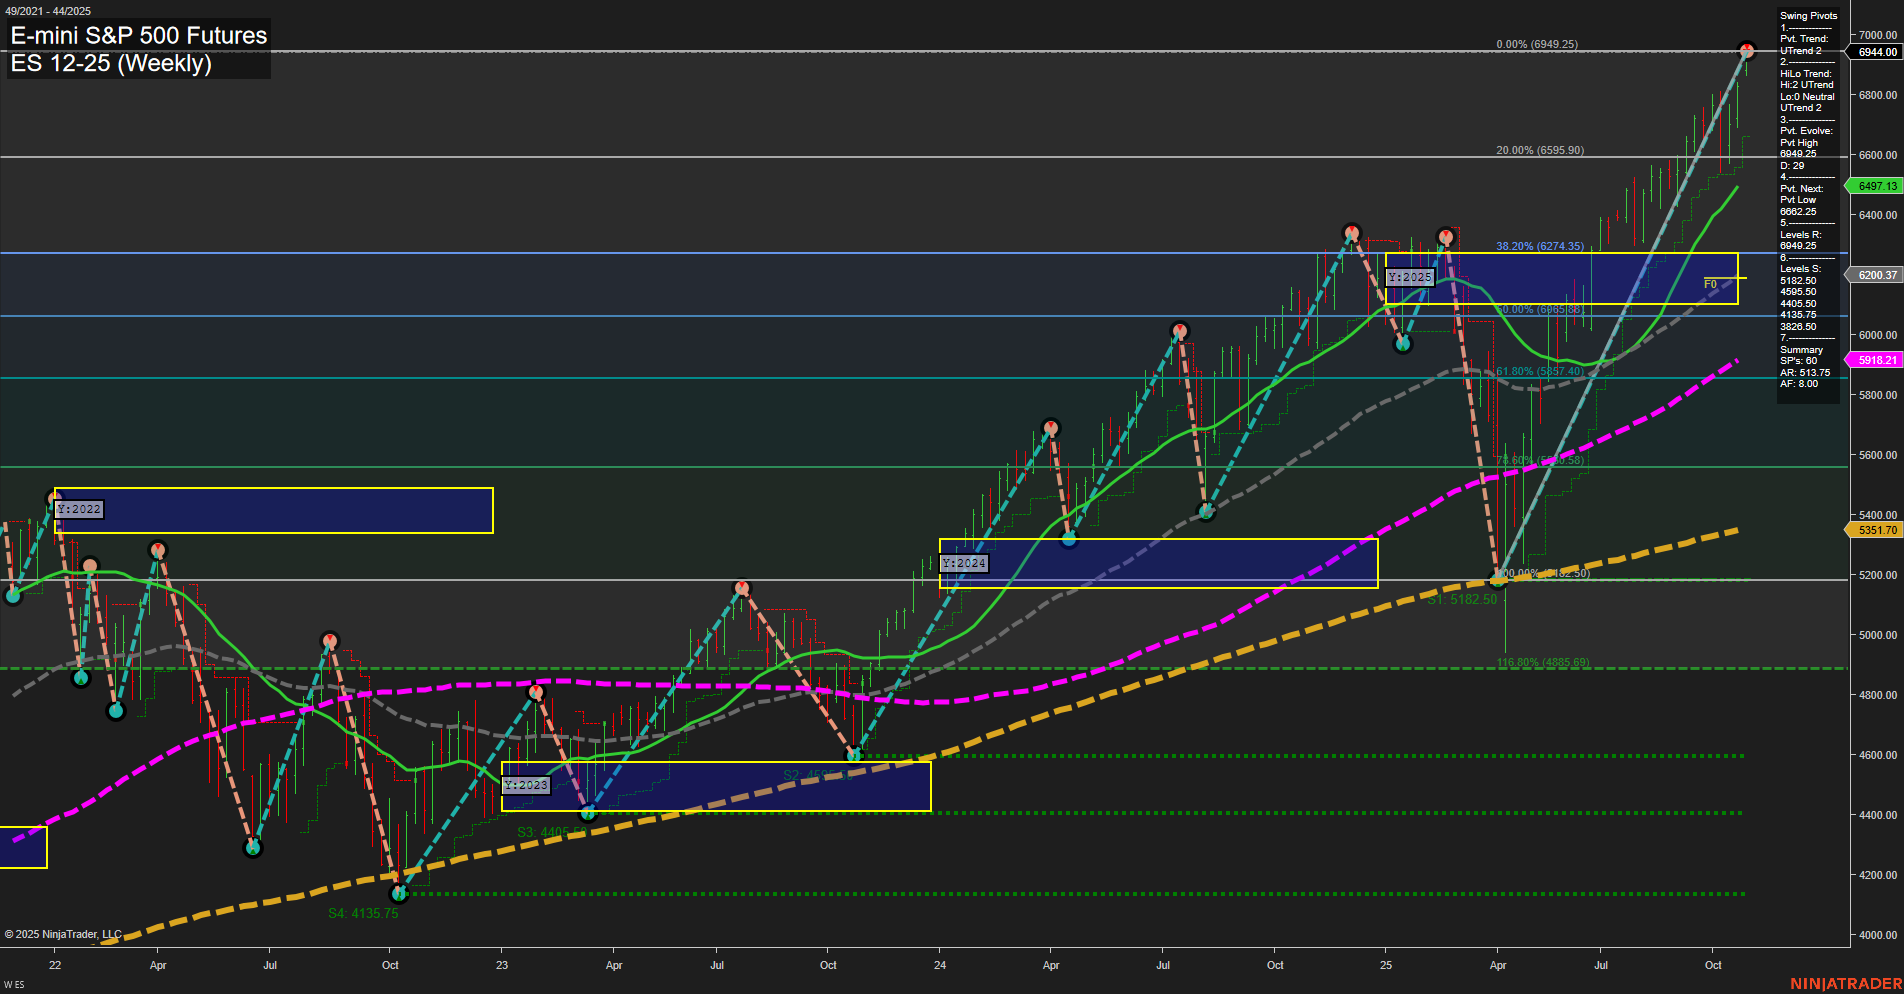Click the Swing Pivots panel header
This screenshot has width=1904, height=994.
click(1807, 15)
